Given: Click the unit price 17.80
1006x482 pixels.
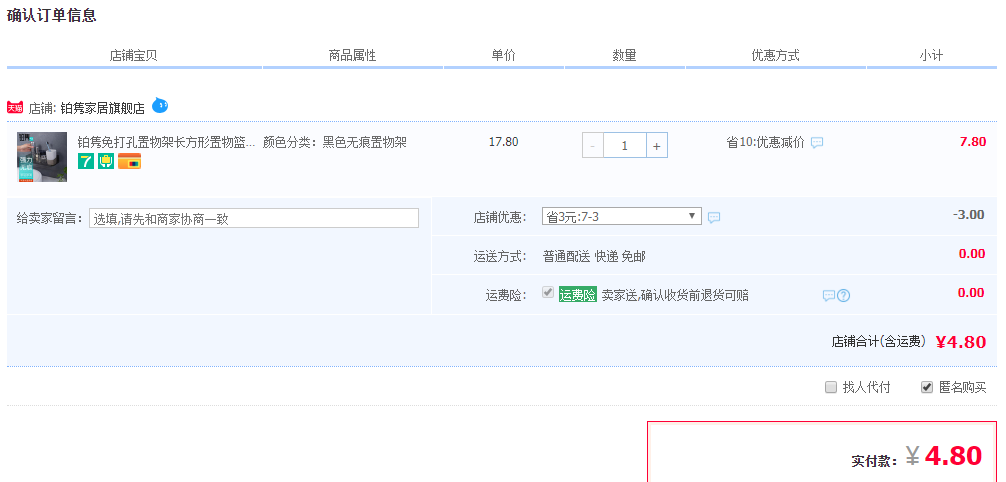Looking at the screenshot, I should tap(504, 142).
